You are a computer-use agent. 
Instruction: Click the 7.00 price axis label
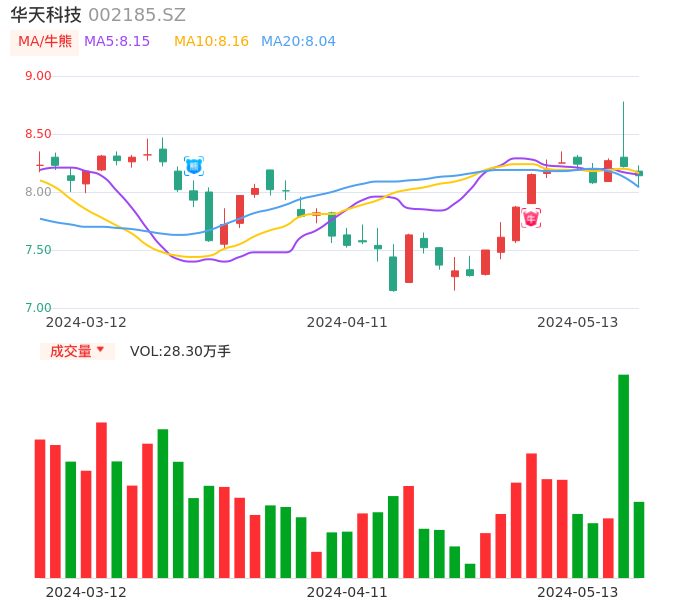[x=38, y=308]
